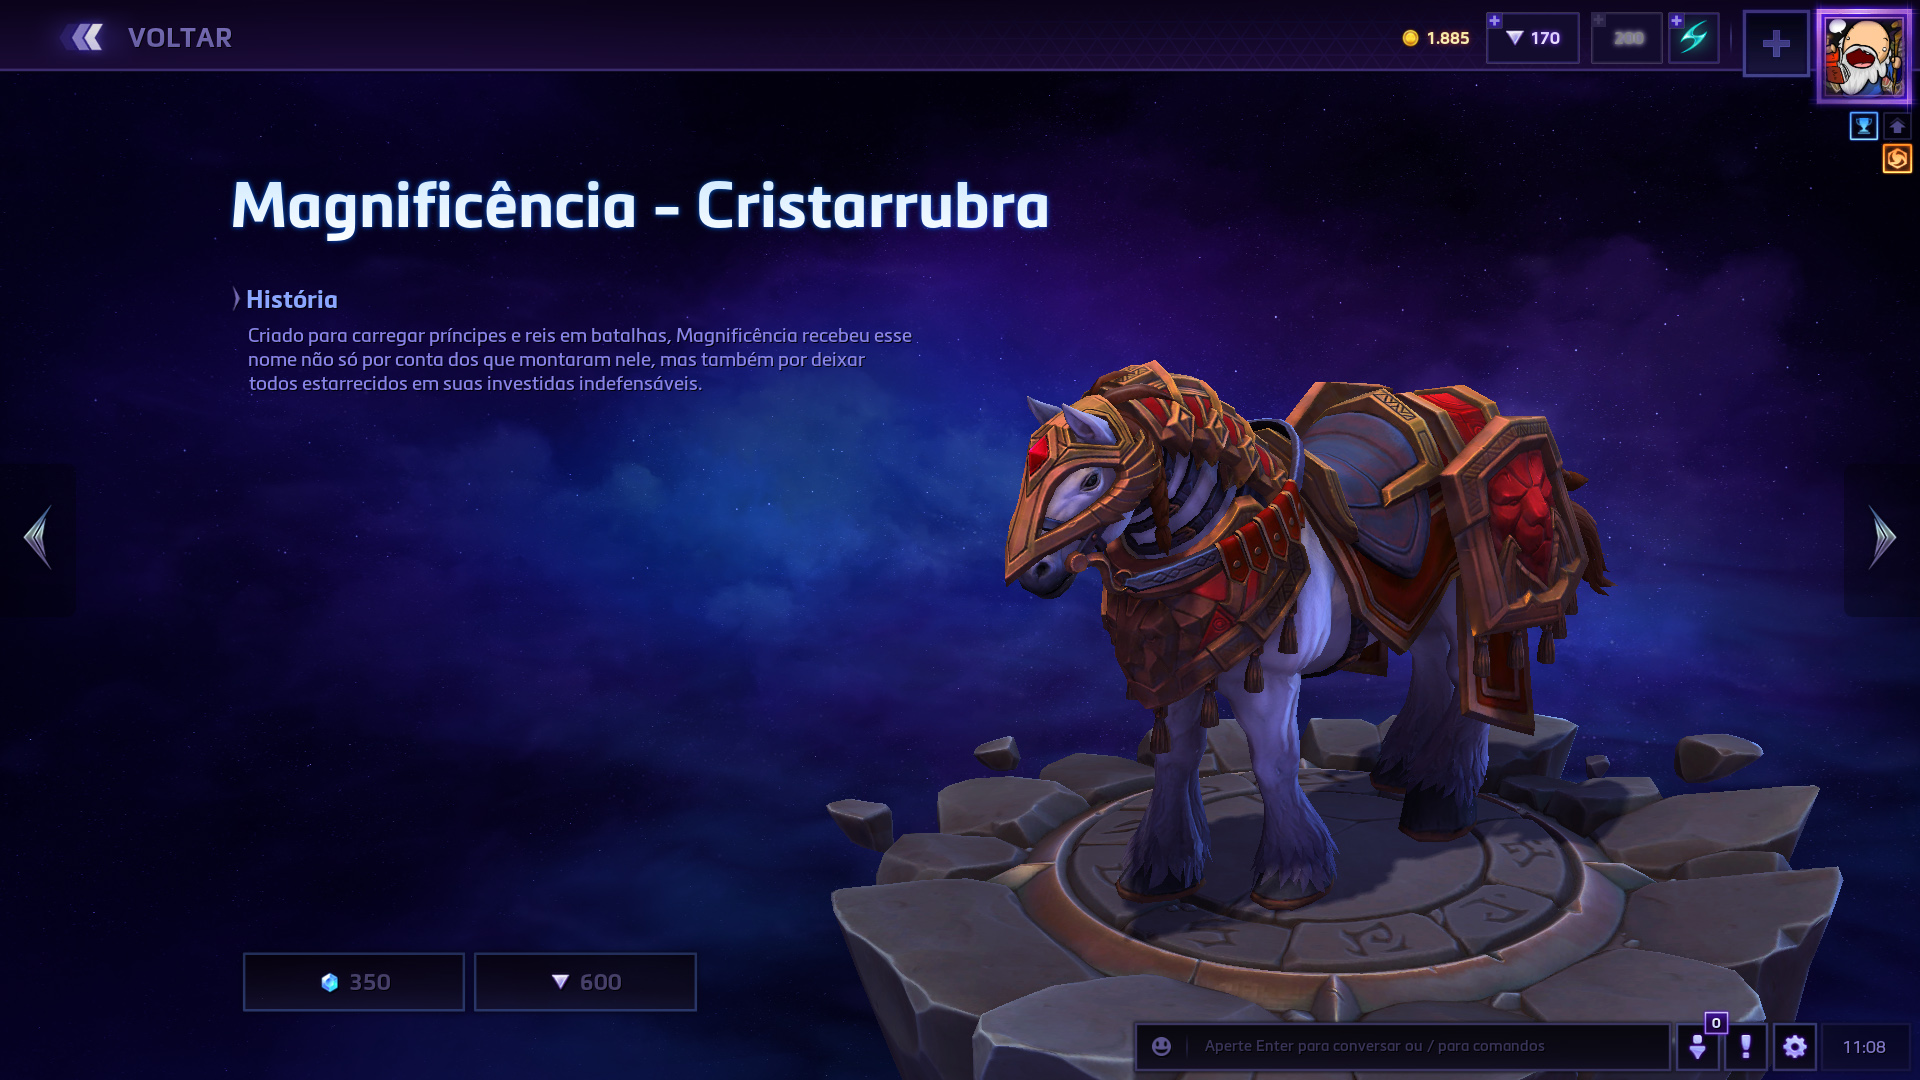Add gems via the 170 gems box

coord(1533,38)
